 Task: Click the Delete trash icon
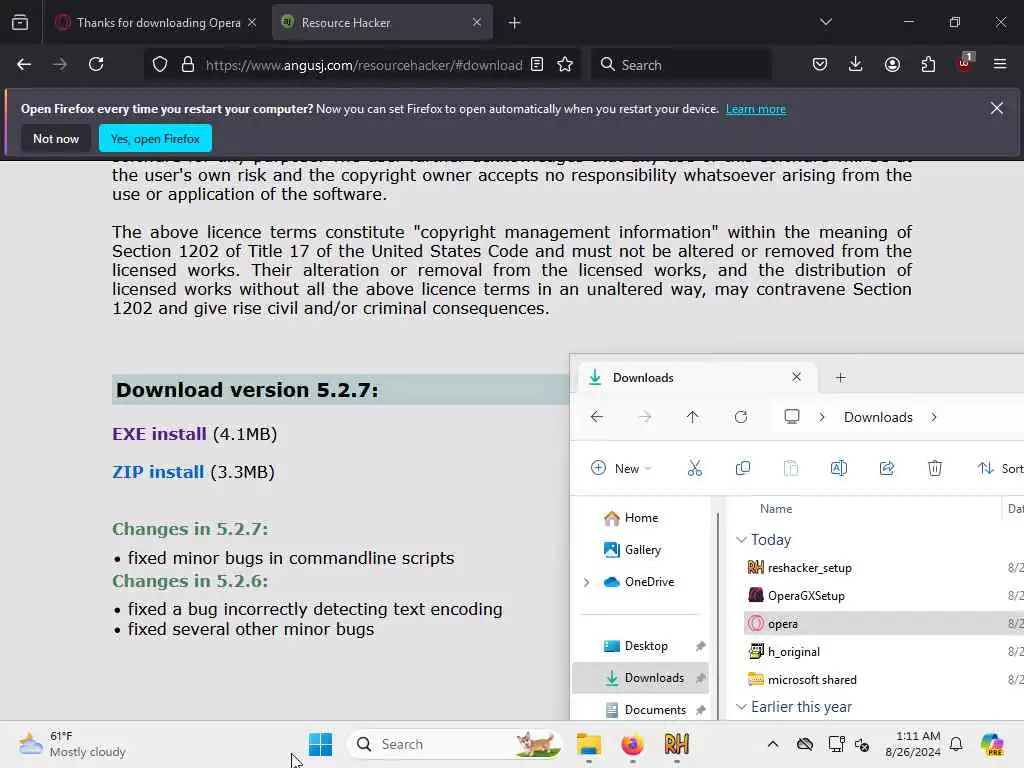(935, 468)
